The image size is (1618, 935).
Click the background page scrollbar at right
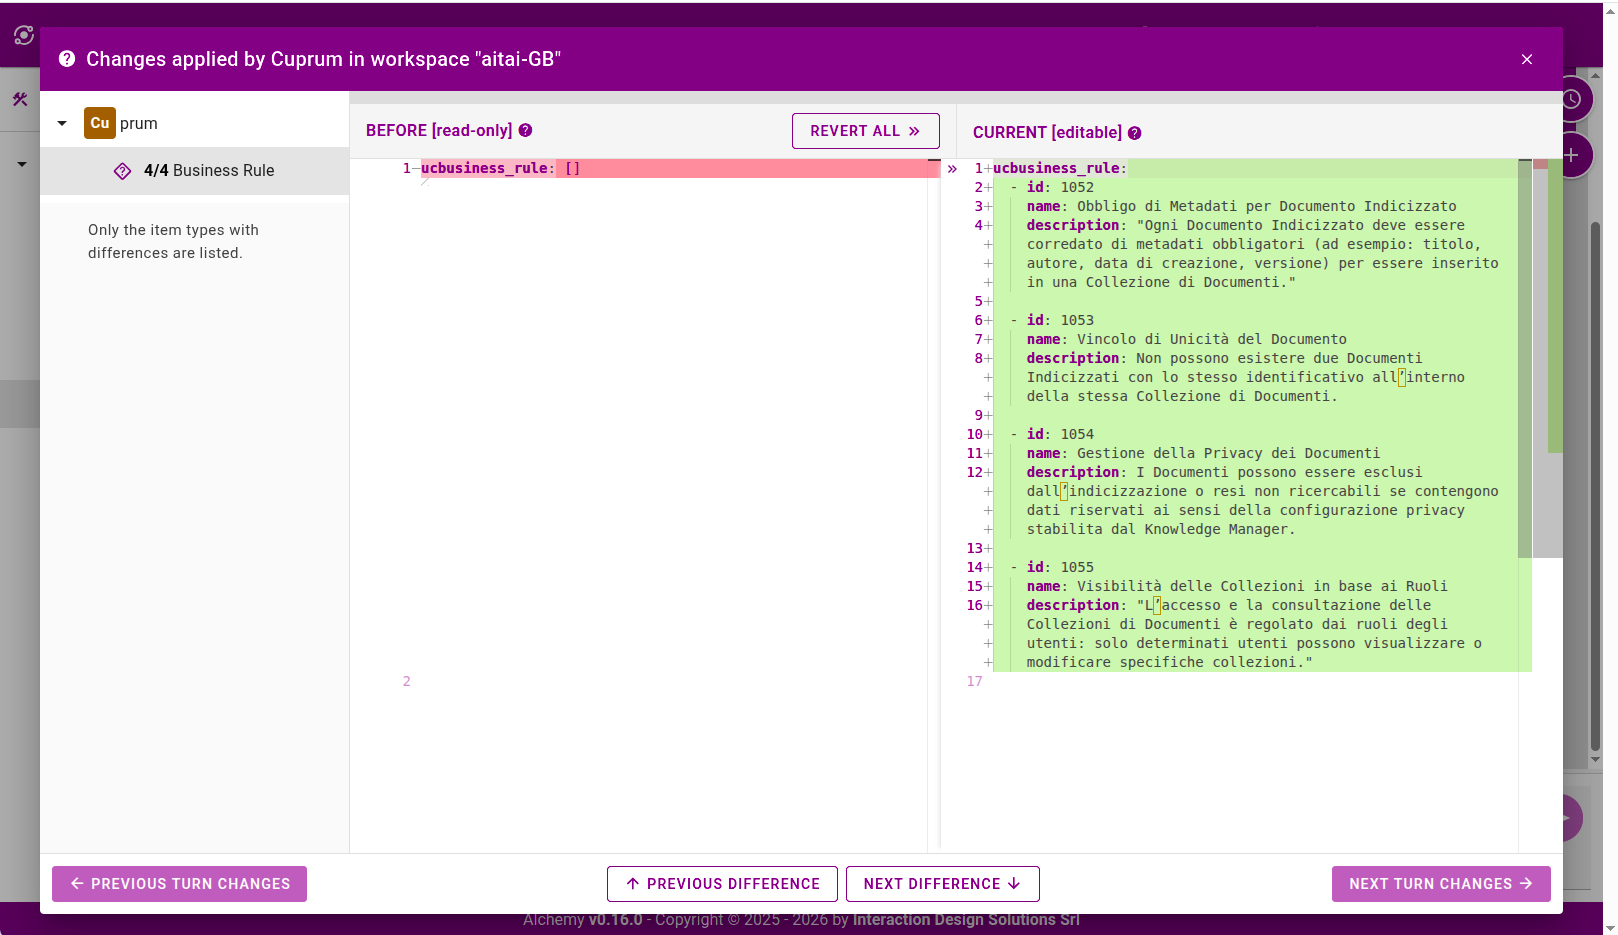coord(1595,486)
